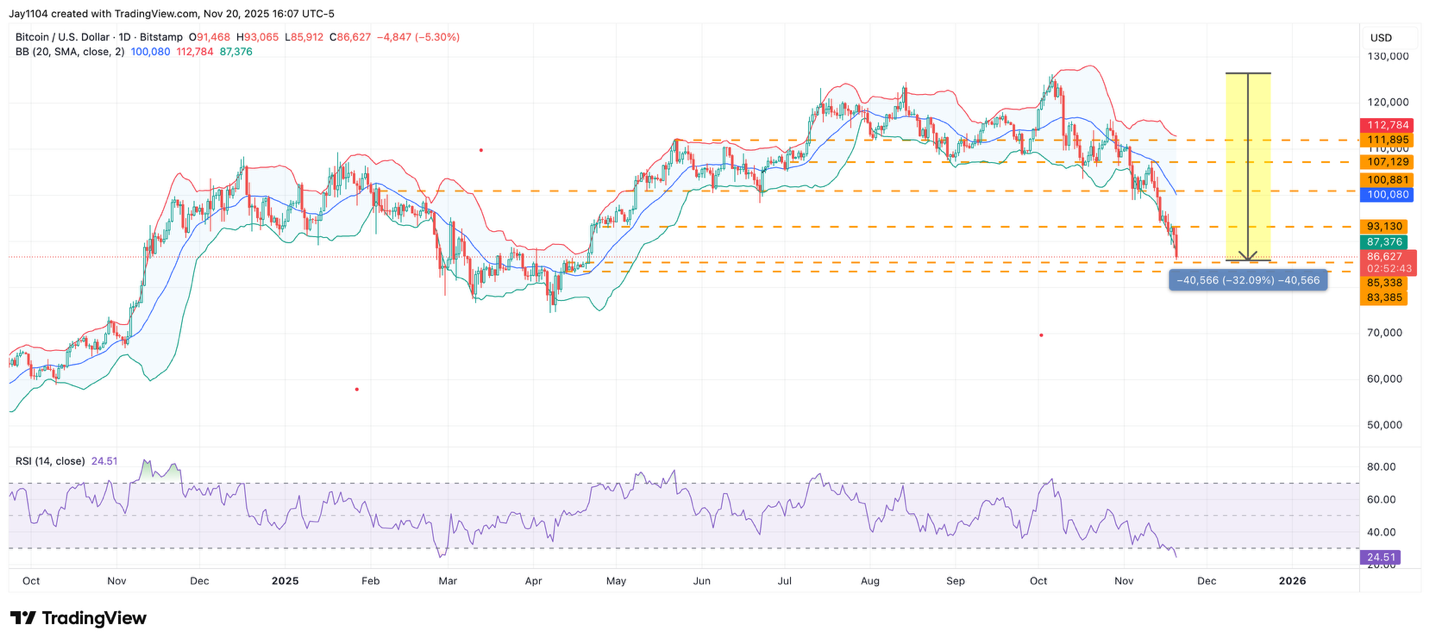Click the purple 24.51 RSI value label
This screenshot has height=644, width=1430.
1383,557
